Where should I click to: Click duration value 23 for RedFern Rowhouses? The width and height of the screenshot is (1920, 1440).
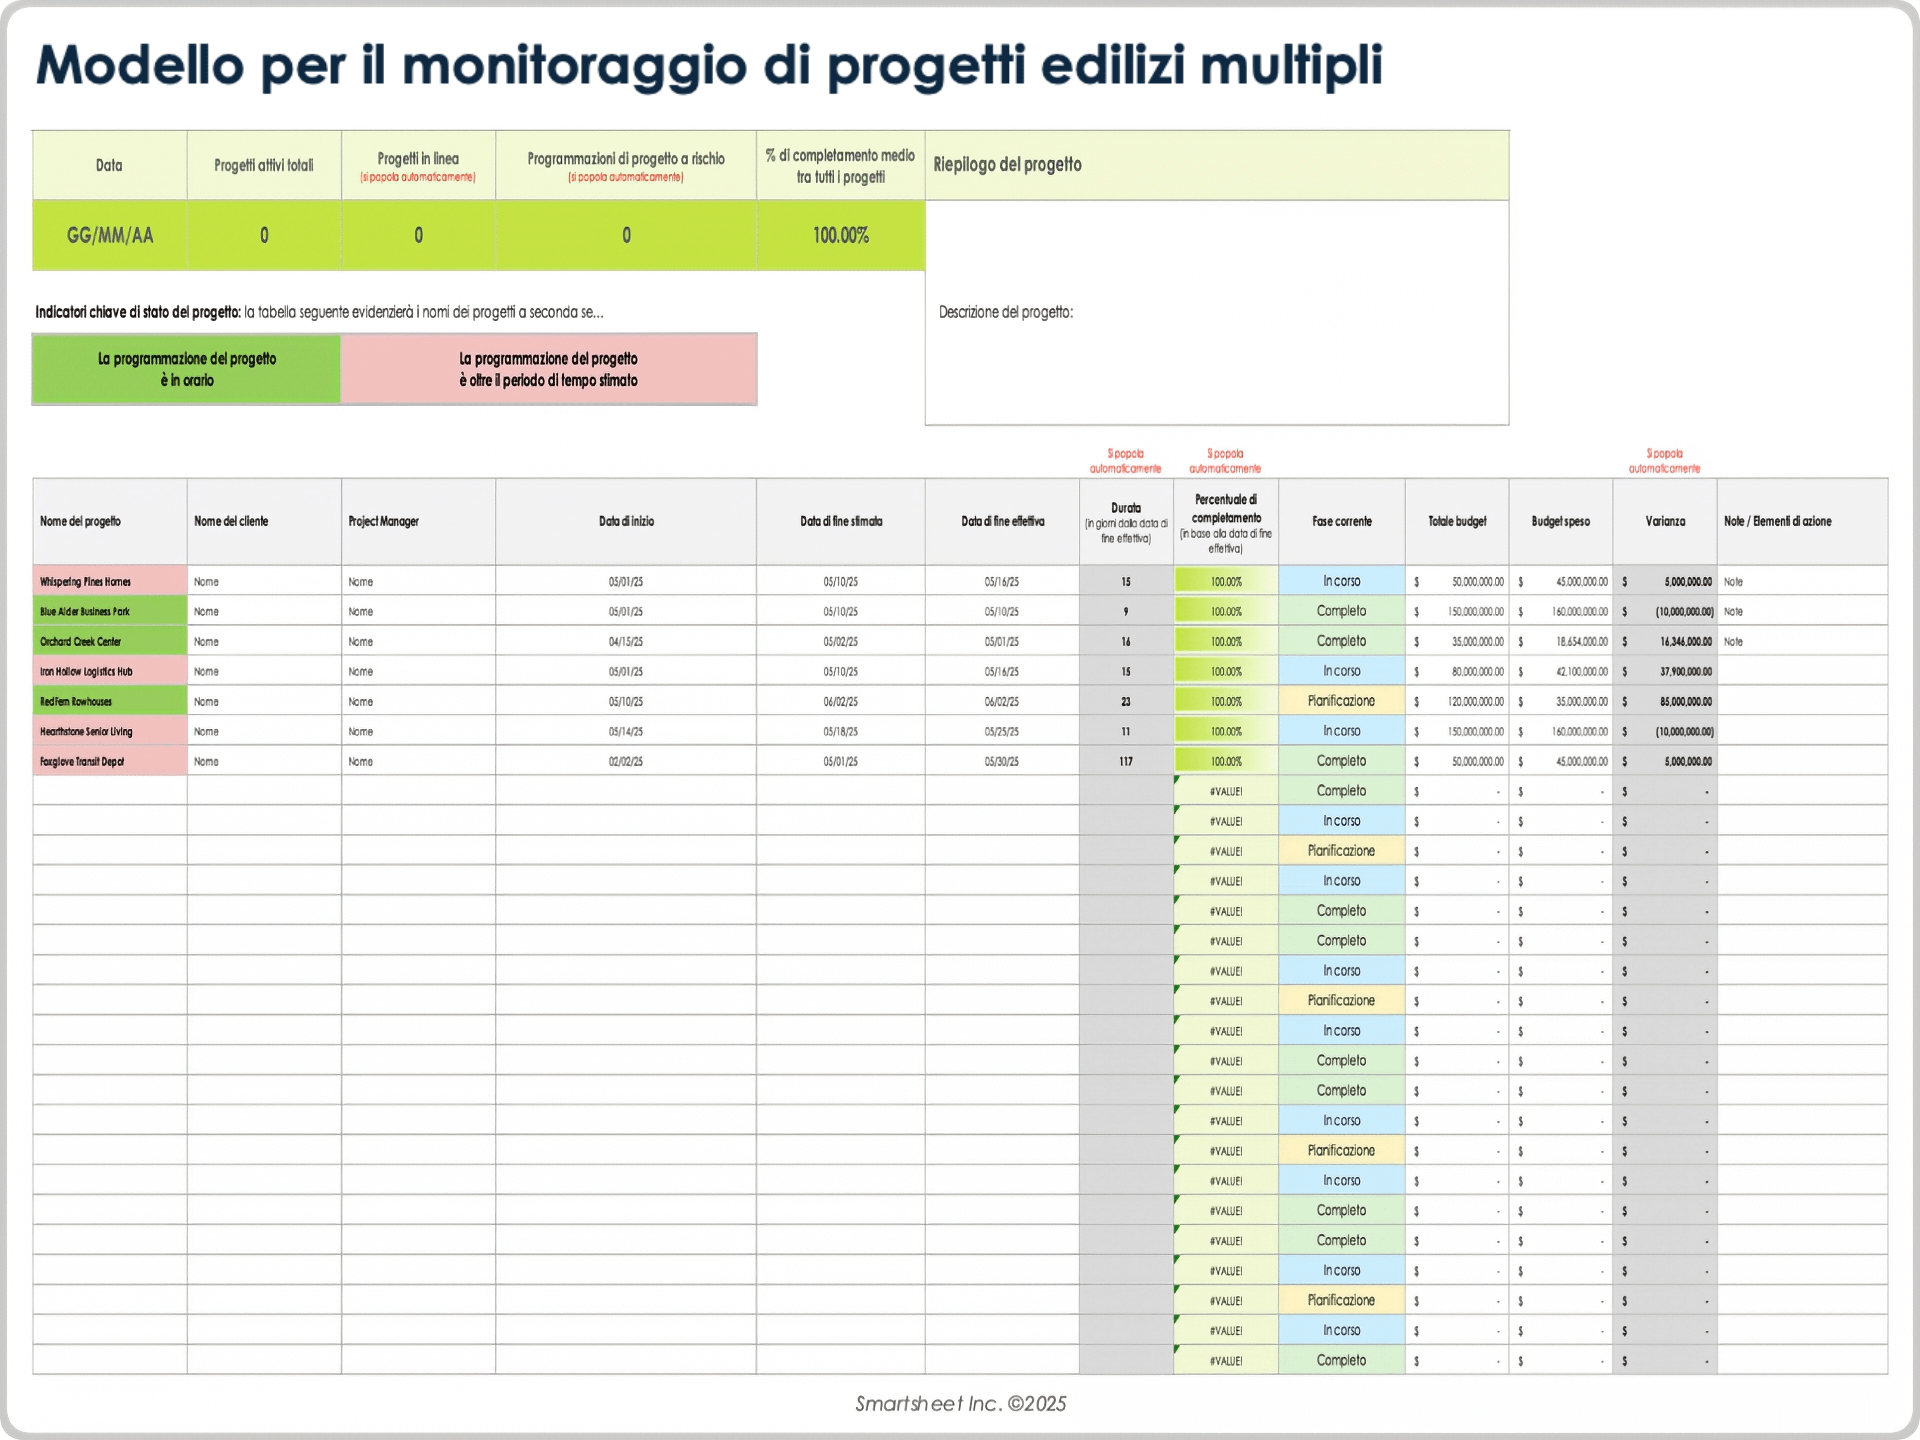[1126, 701]
